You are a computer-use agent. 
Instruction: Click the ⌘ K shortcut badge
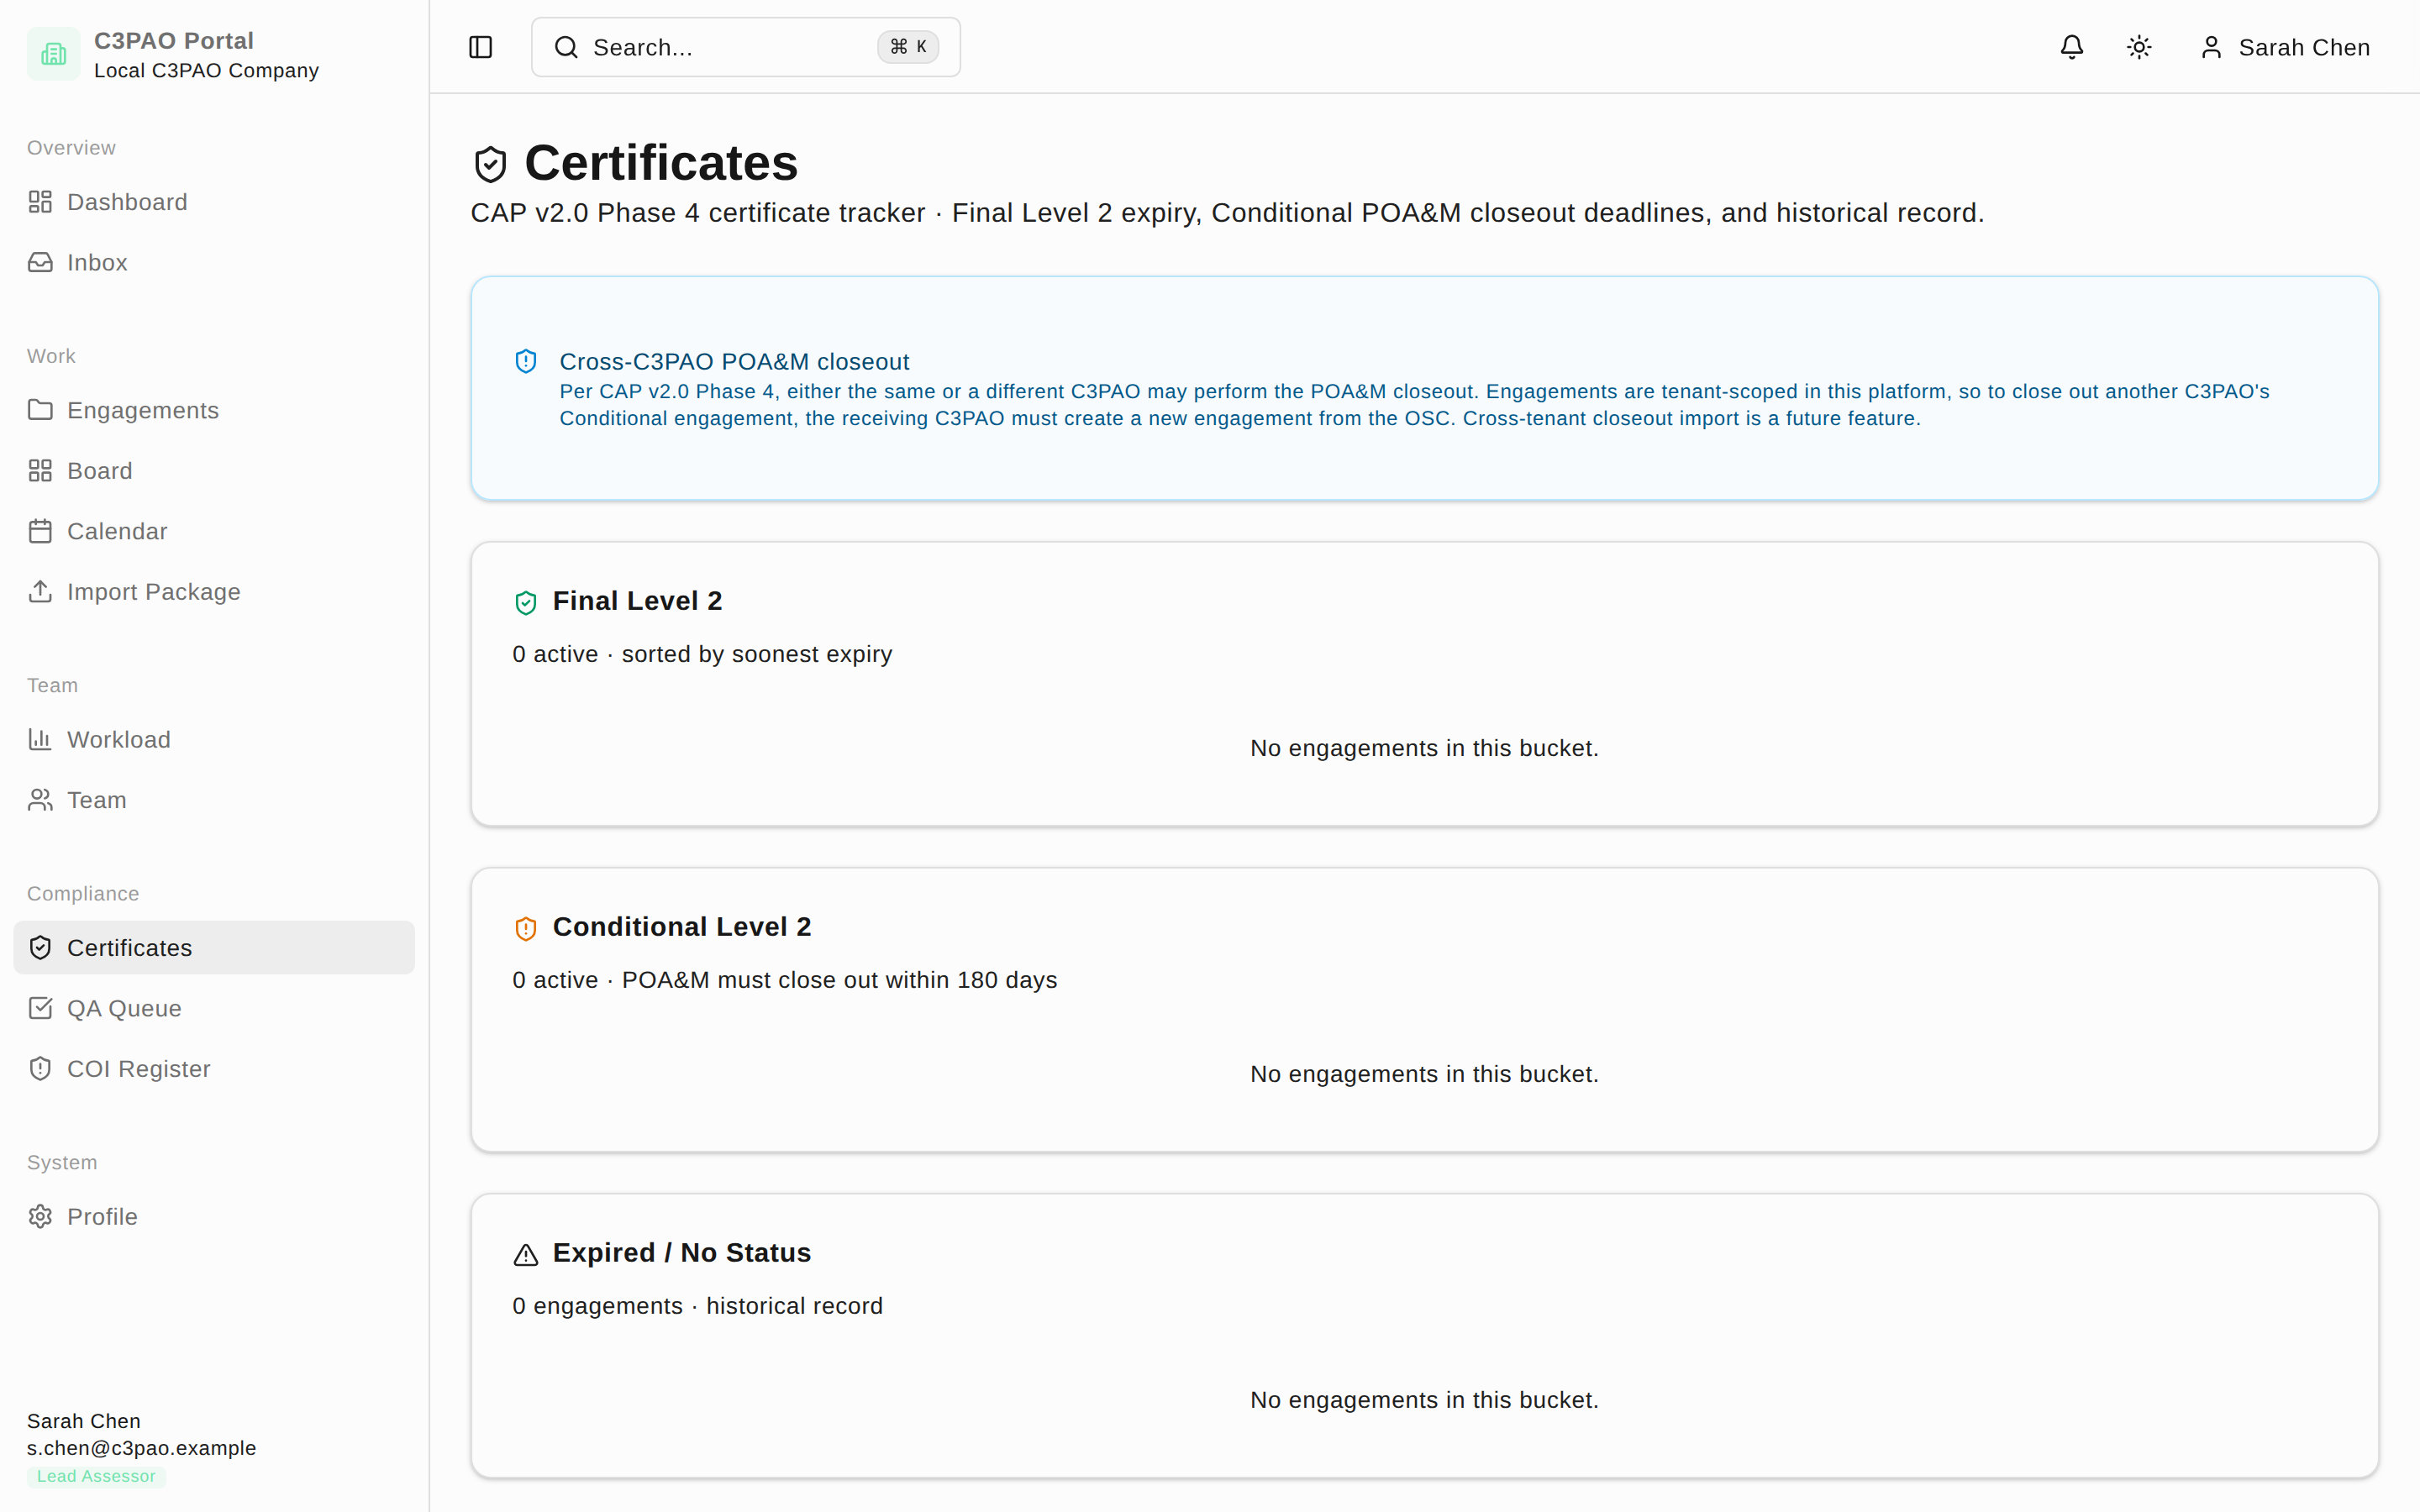point(908,47)
